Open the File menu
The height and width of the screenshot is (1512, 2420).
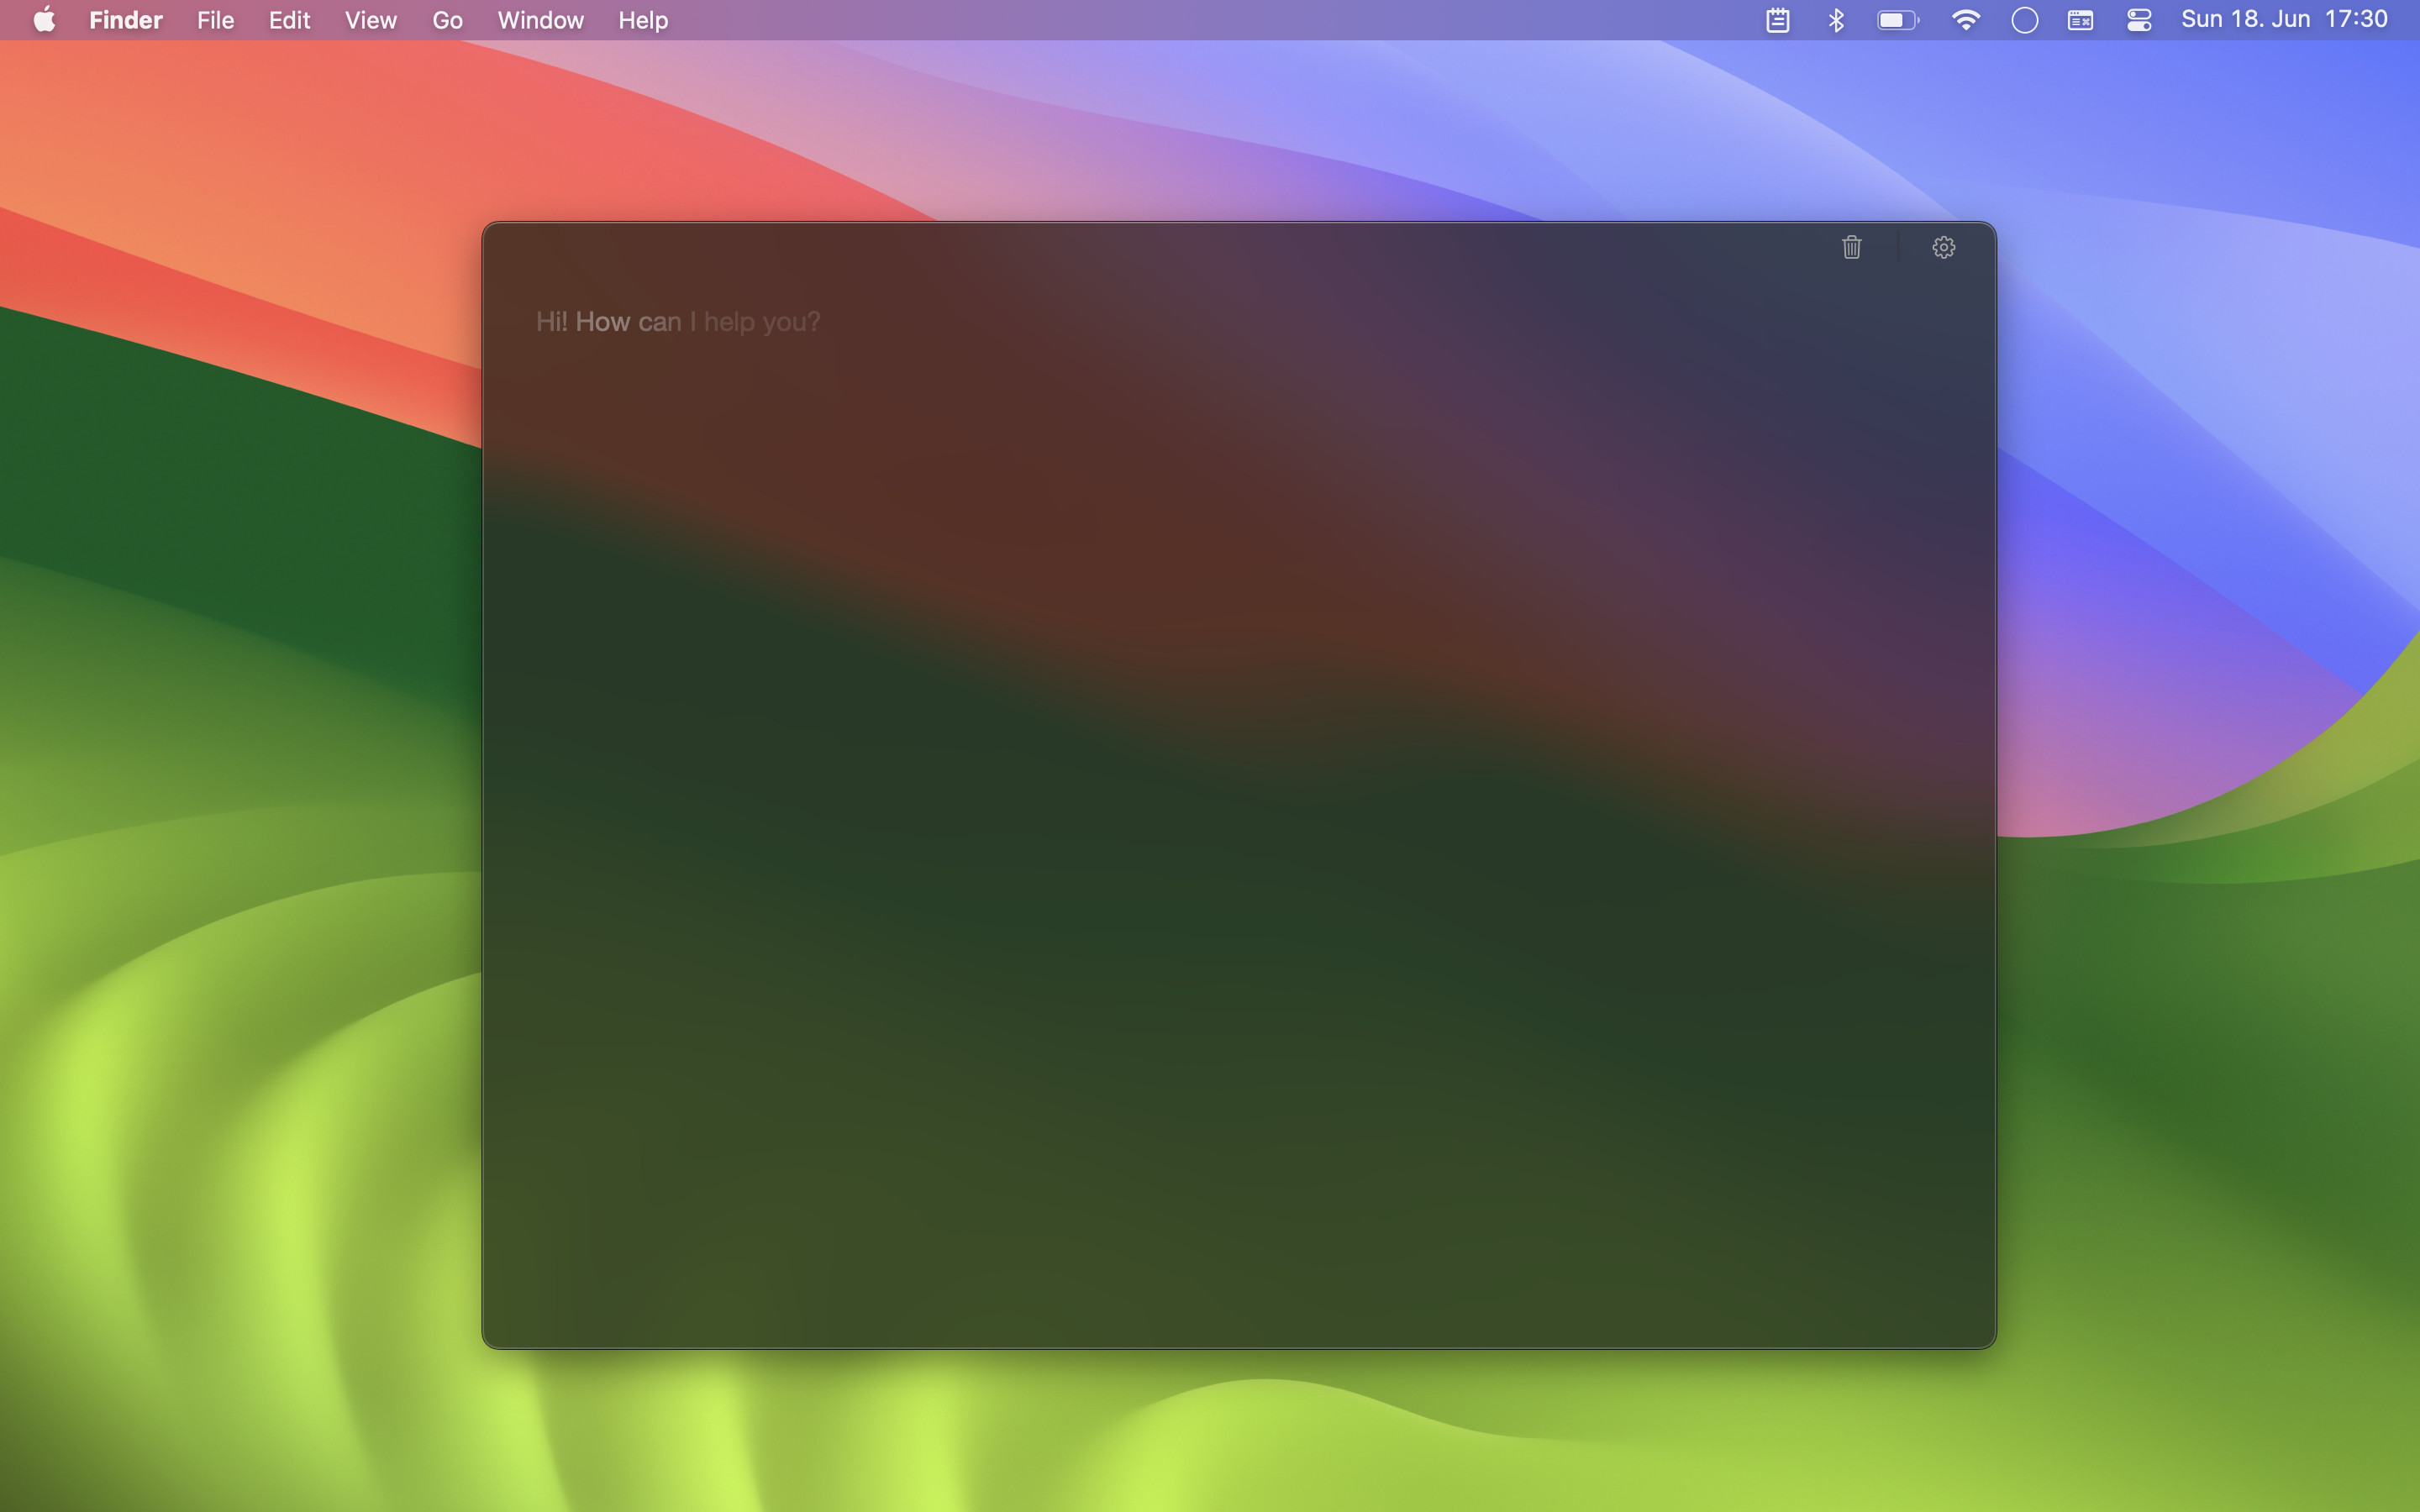(x=215, y=20)
